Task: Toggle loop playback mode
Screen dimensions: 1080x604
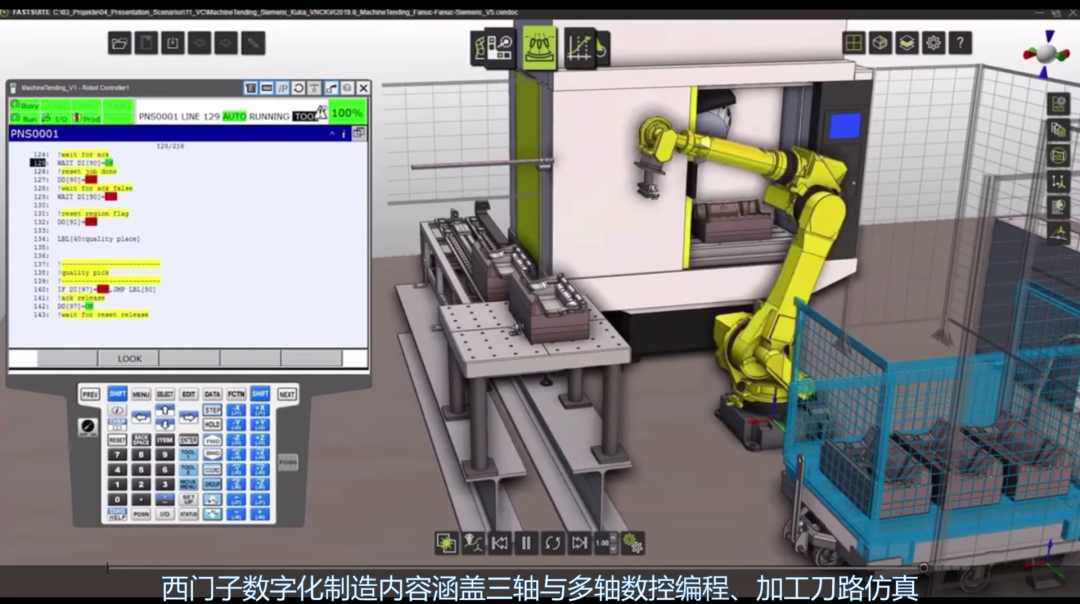Action: pyautogui.click(x=553, y=541)
